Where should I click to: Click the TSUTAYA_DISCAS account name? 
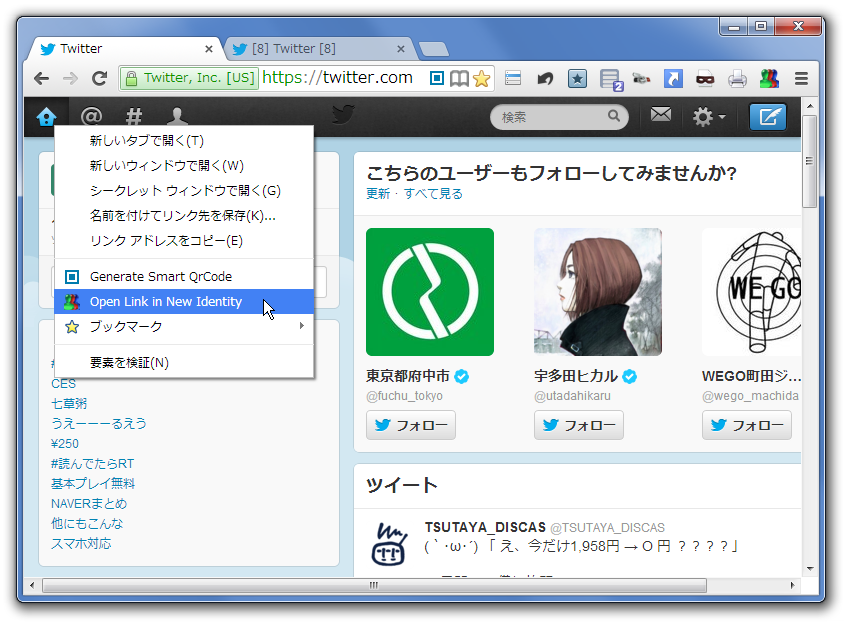pyautogui.click(x=485, y=527)
